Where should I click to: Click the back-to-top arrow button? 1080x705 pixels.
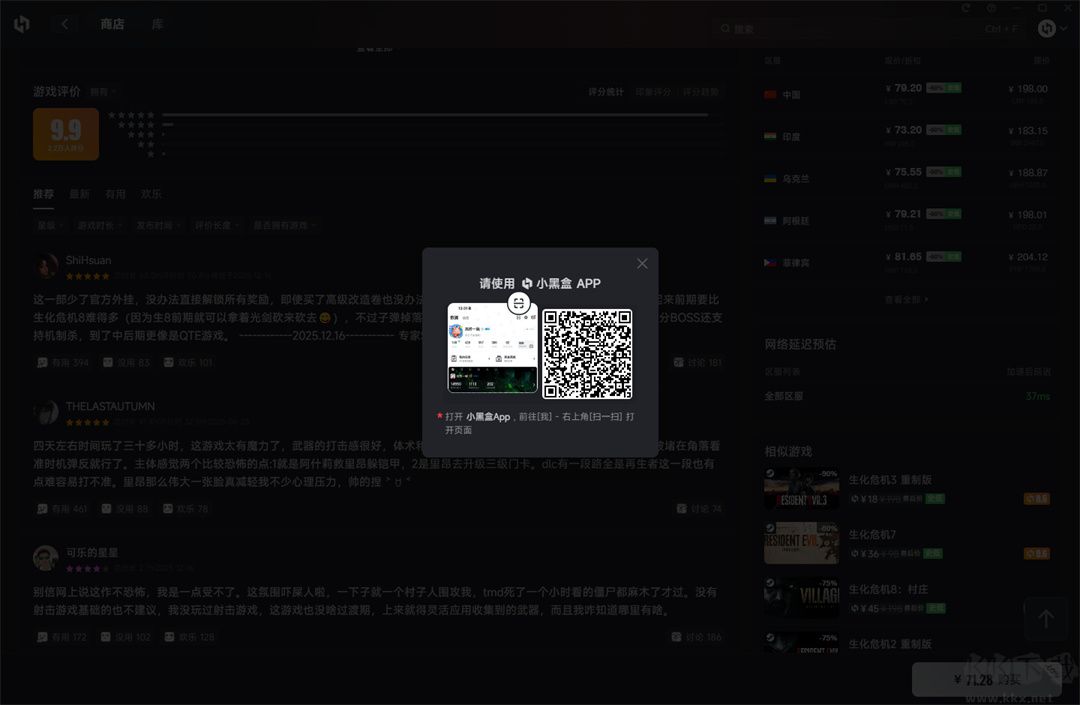click(x=1046, y=620)
